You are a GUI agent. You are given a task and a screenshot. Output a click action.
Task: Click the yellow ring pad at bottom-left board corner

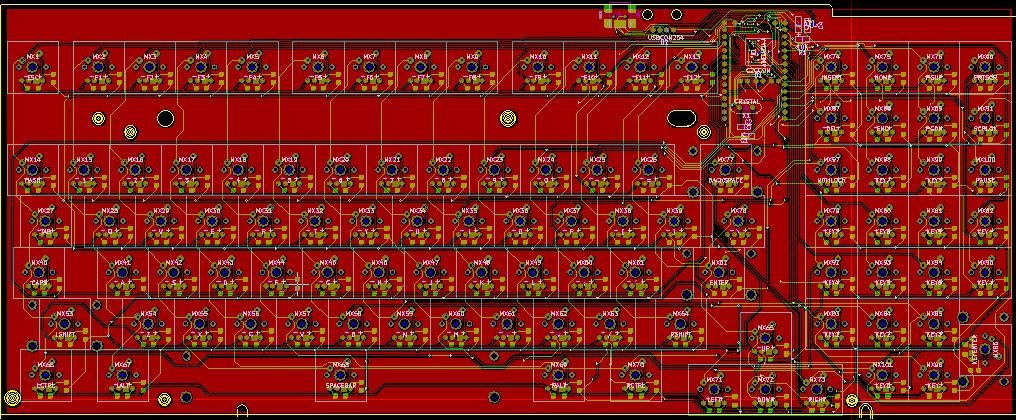tap(12, 398)
